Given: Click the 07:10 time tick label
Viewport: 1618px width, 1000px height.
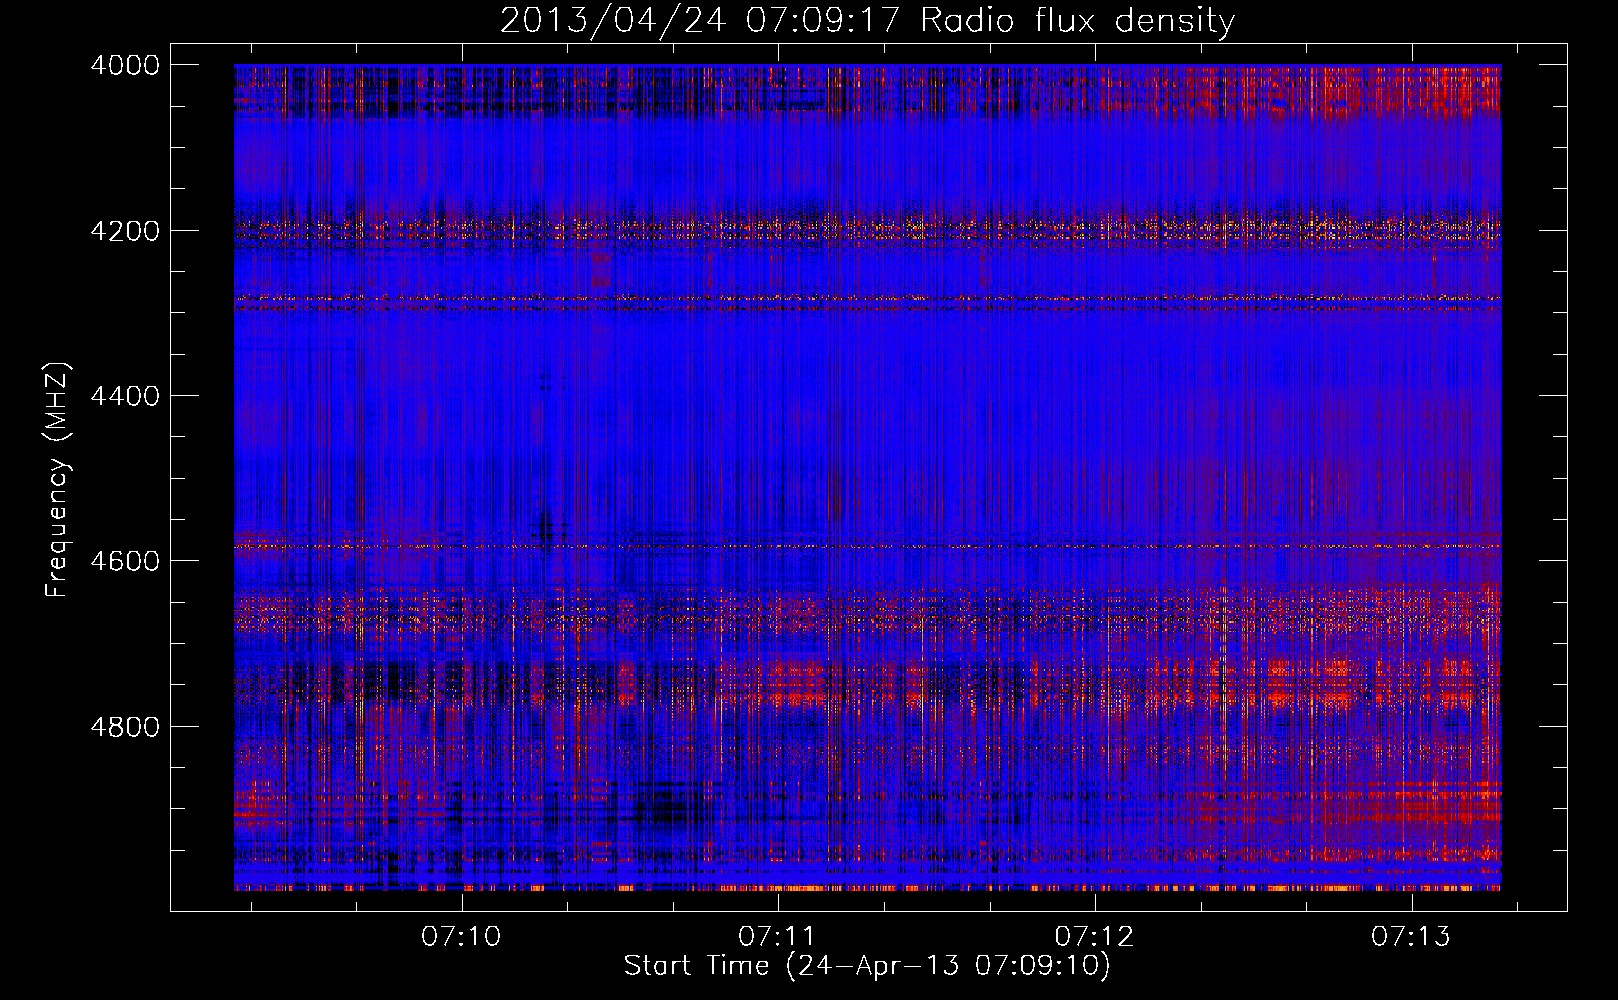Looking at the screenshot, I should click(x=461, y=936).
